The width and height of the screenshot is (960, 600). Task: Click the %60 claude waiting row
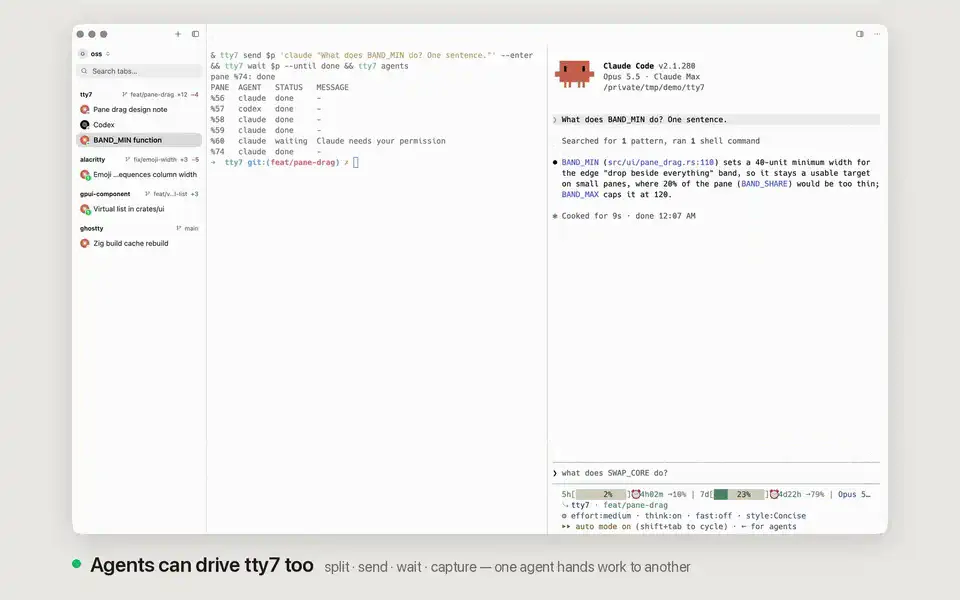[328, 141]
